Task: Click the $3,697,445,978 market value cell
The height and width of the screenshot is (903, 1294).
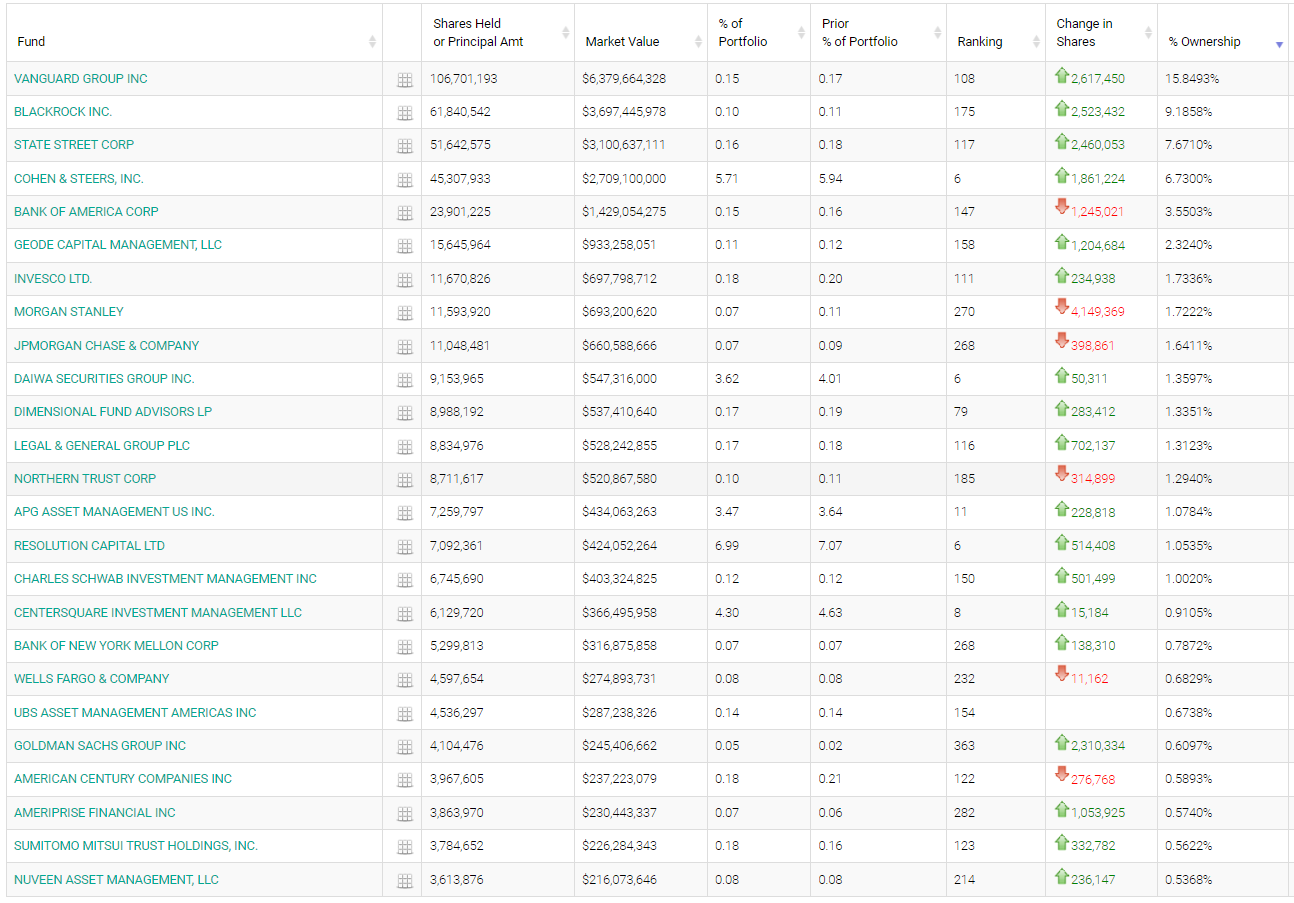Action: (624, 112)
